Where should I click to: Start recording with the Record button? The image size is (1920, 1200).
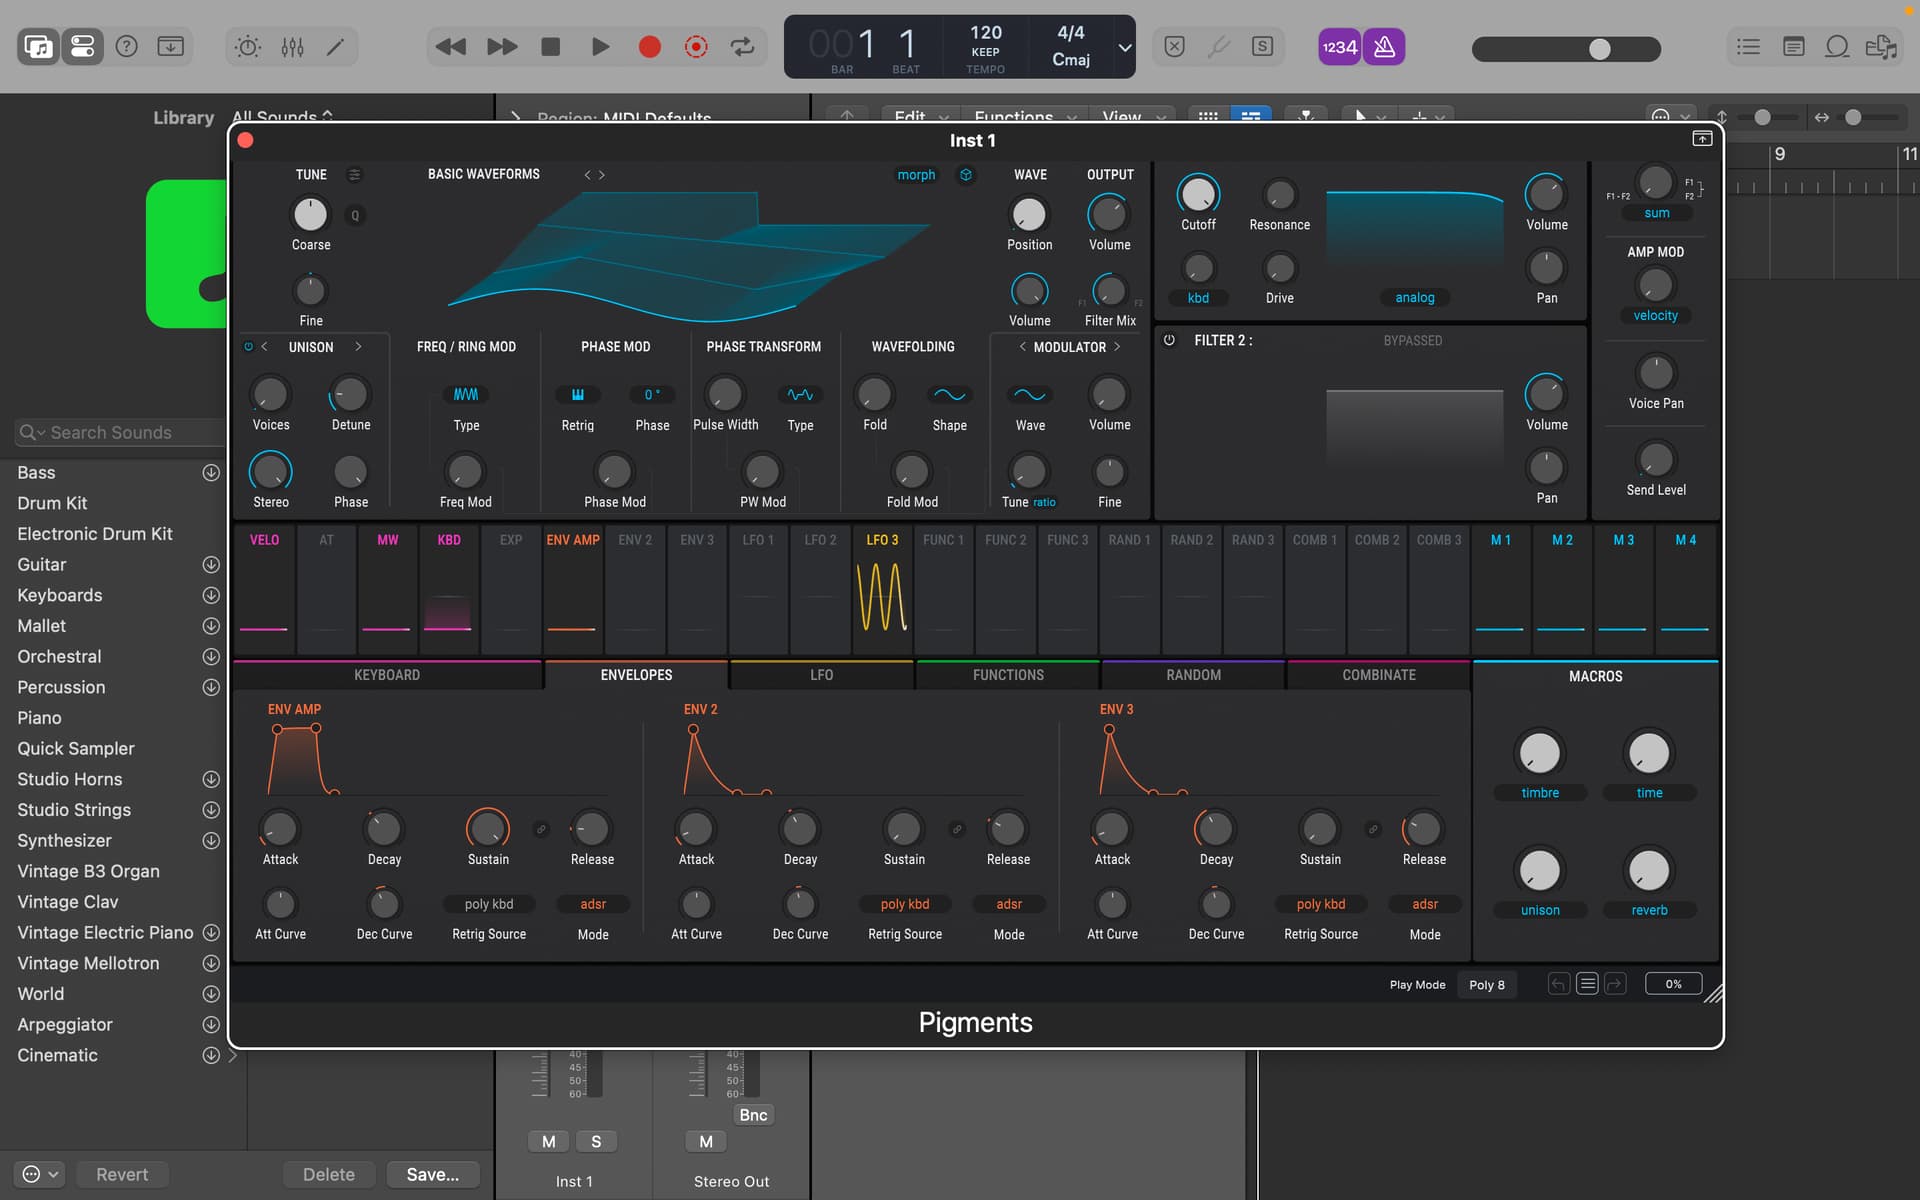point(650,47)
